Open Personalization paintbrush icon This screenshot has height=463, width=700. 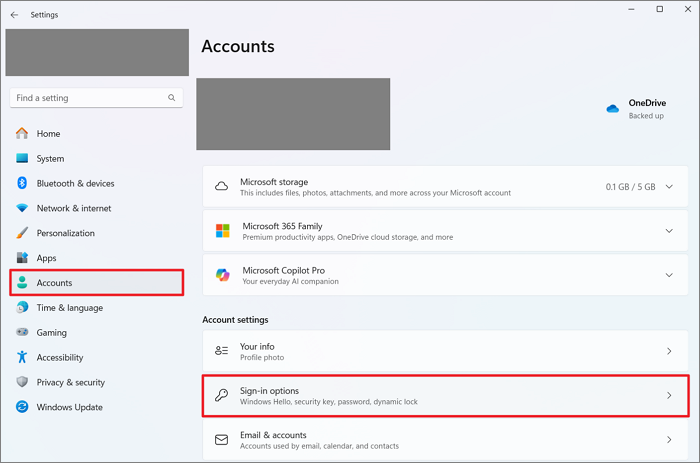[22, 233]
